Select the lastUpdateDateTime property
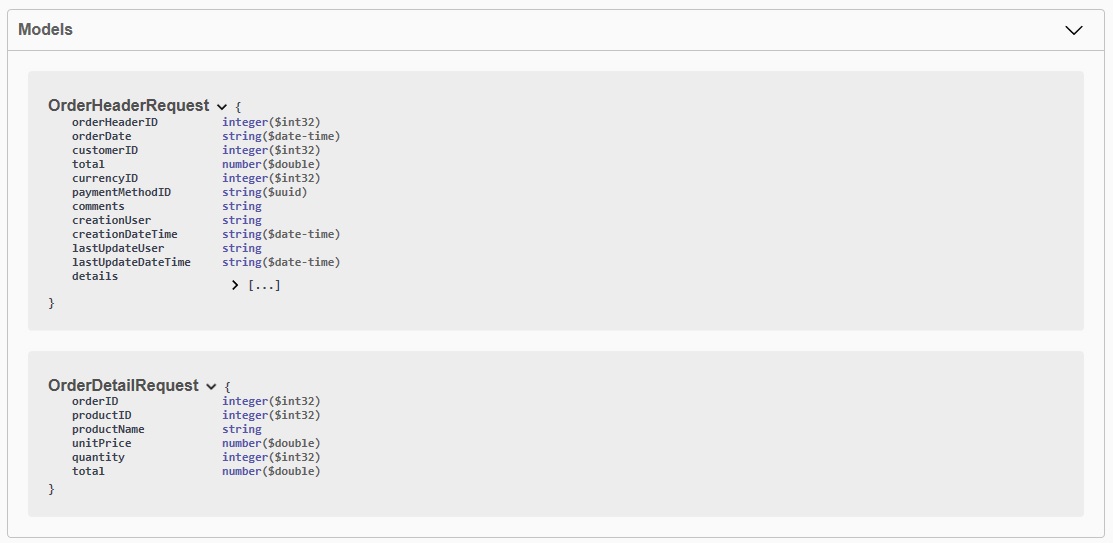This screenshot has width=1113, height=543. (131, 262)
